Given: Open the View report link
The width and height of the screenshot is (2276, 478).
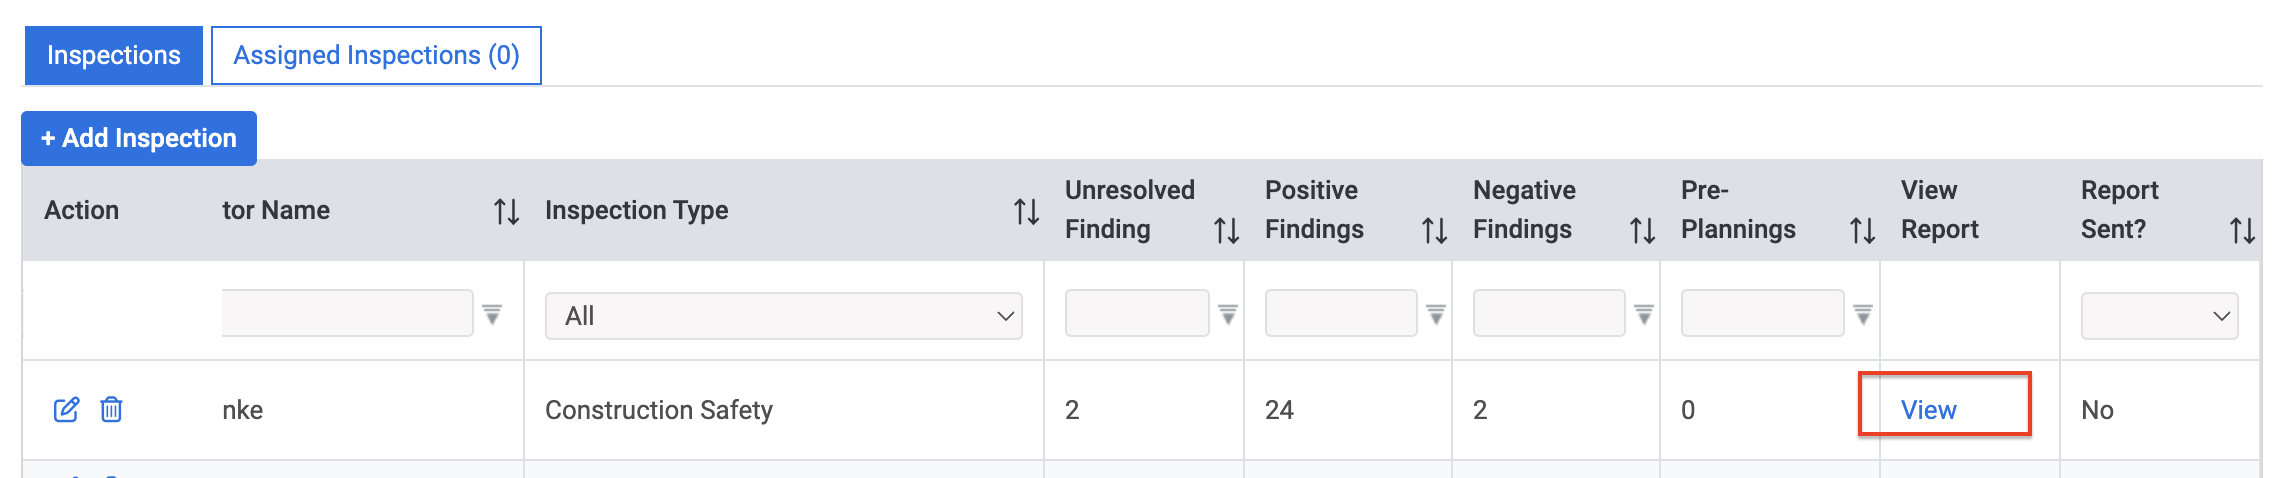Looking at the screenshot, I should coord(1928,410).
